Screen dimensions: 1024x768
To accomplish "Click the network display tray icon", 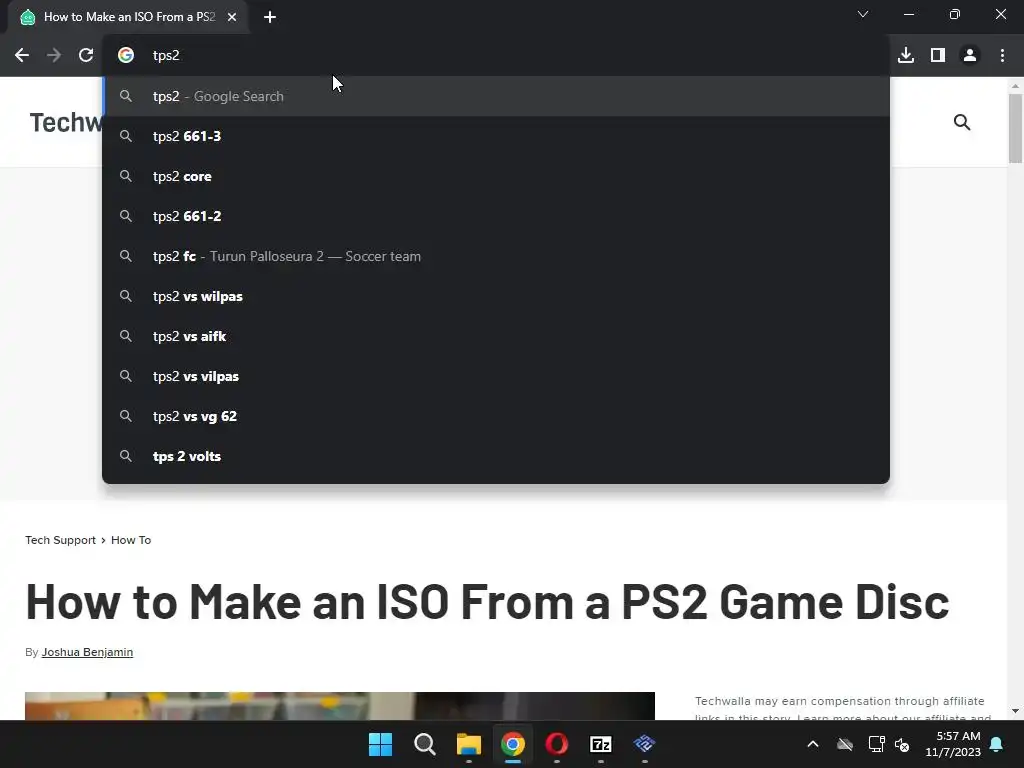I will (x=876, y=744).
